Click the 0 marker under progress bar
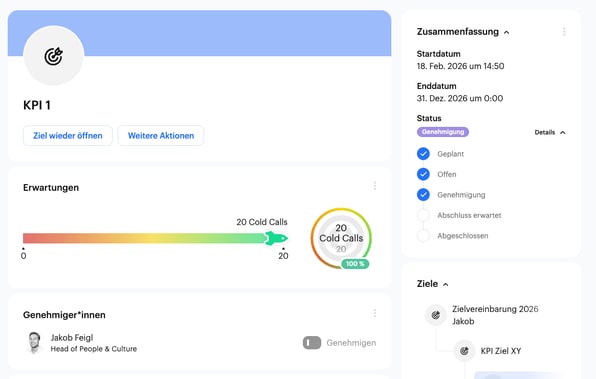 tap(24, 255)
